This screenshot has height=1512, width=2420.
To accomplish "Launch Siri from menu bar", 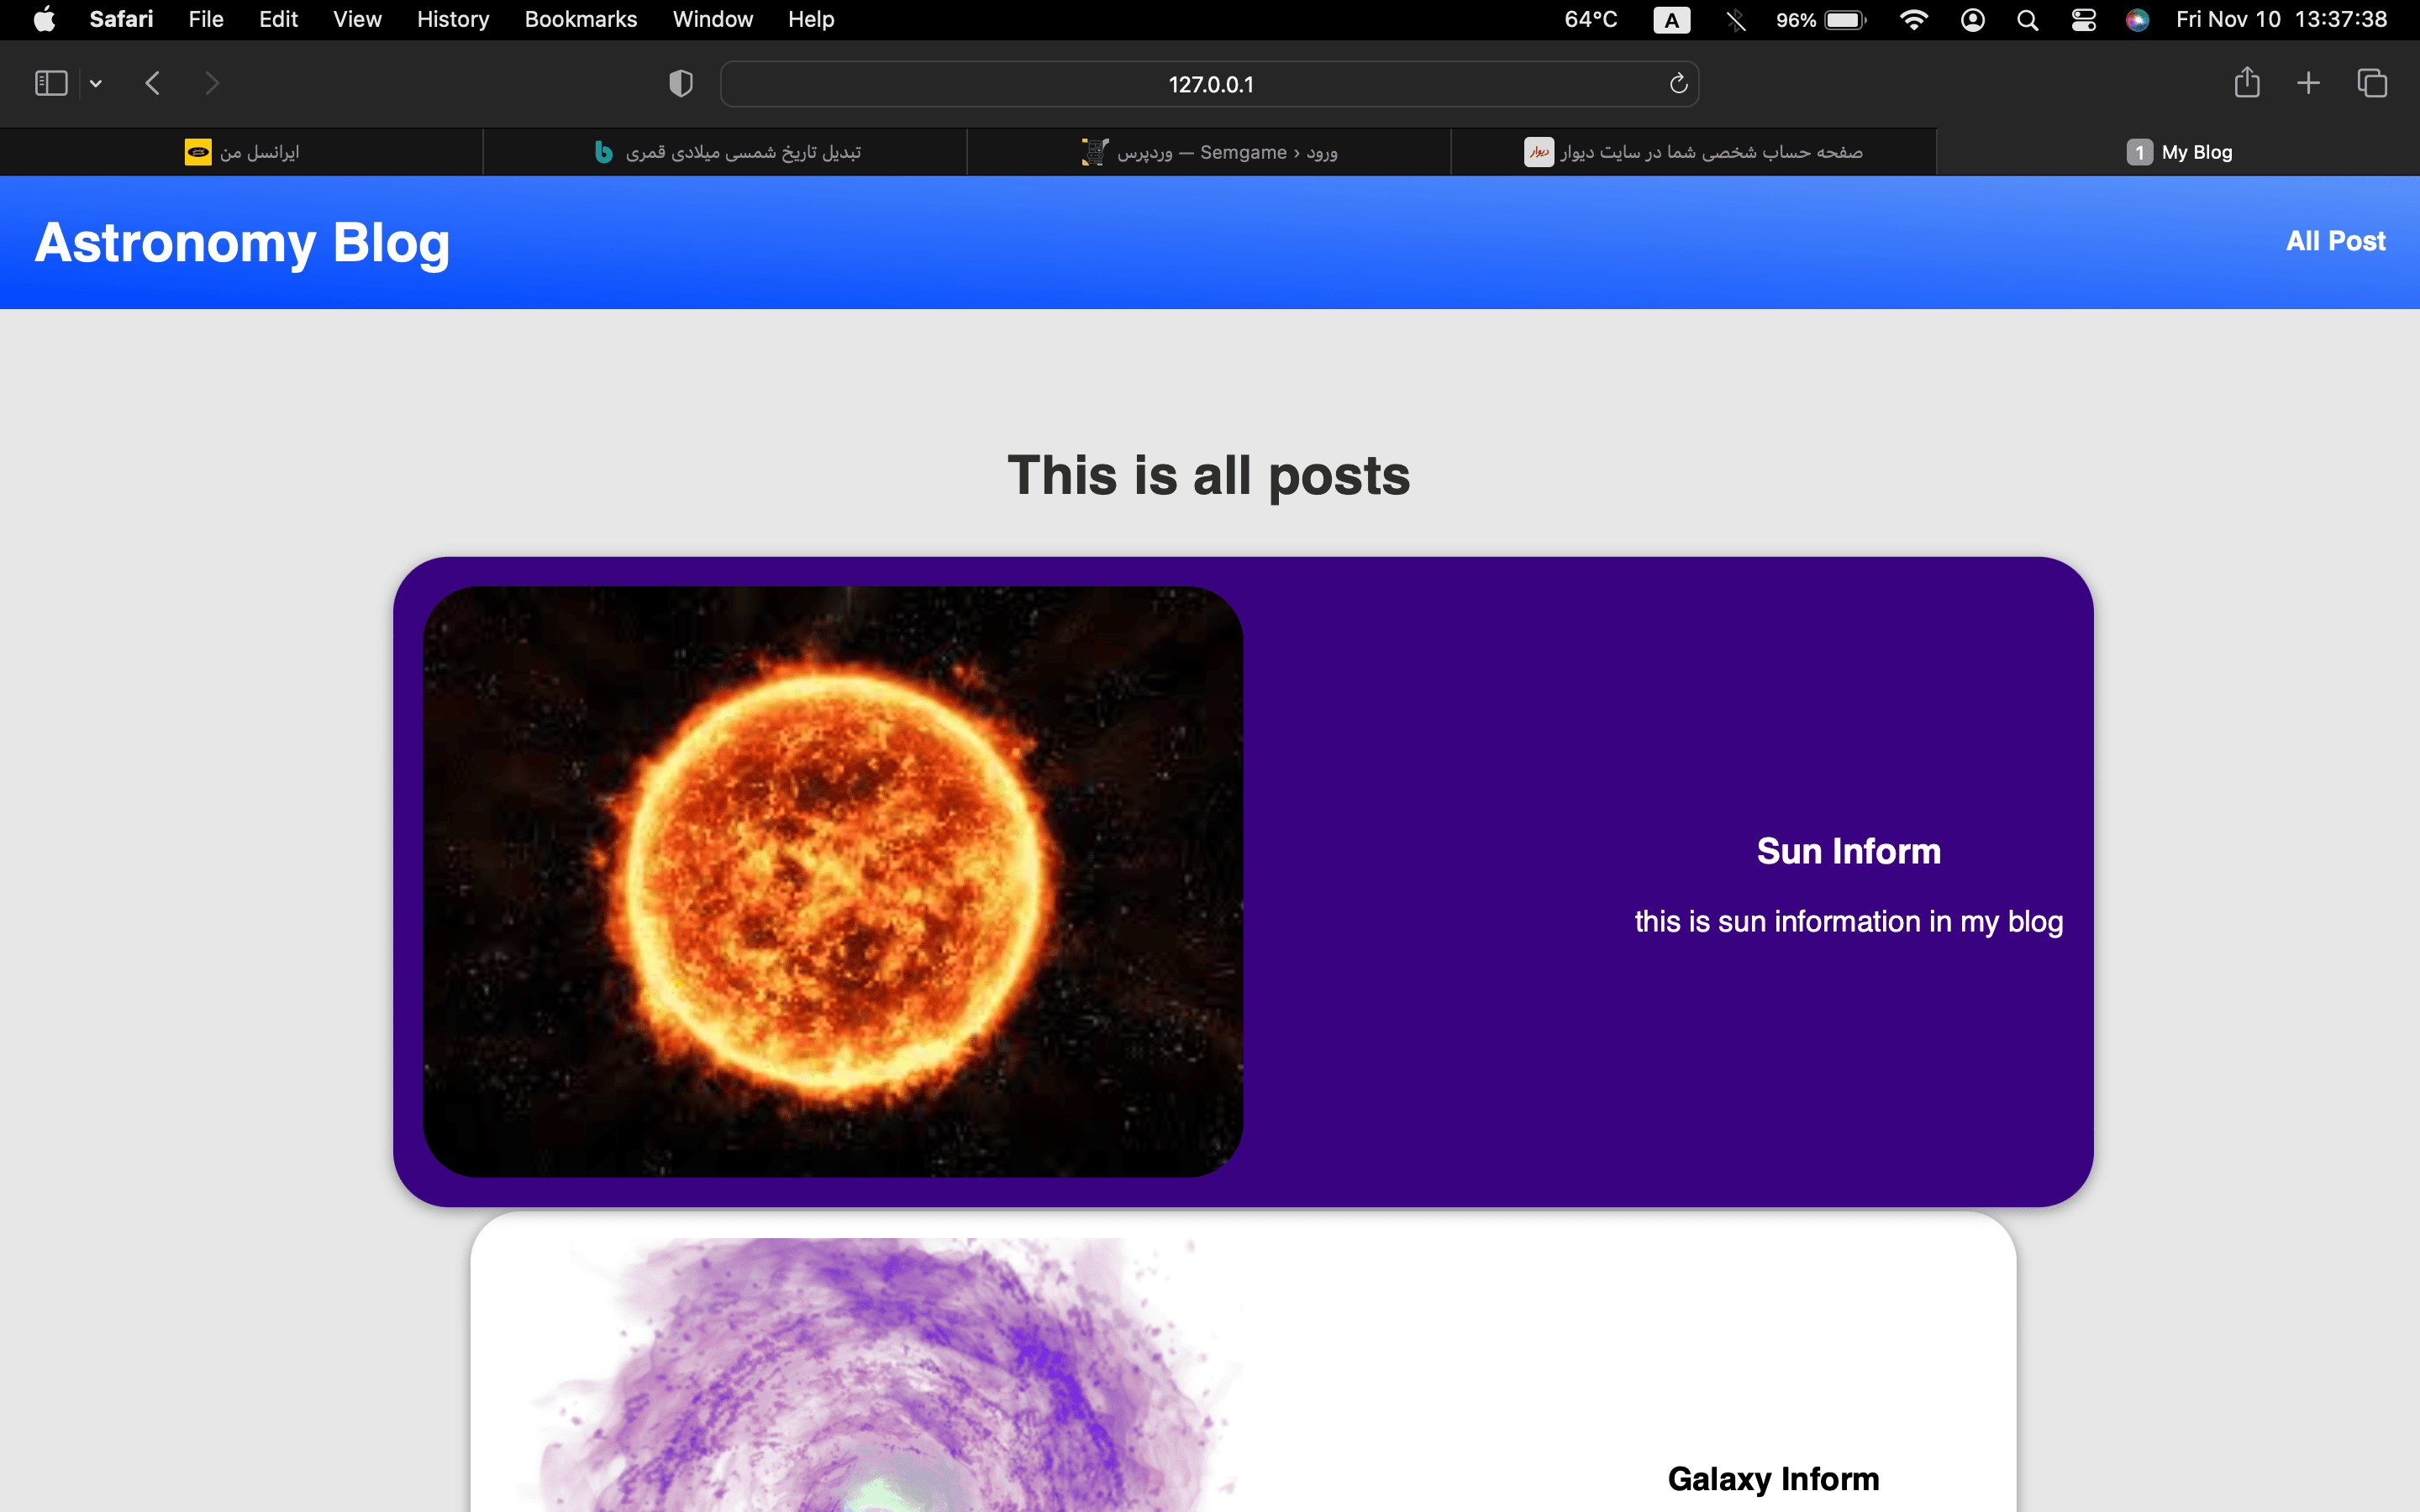I will click(x=2137, y=20).
